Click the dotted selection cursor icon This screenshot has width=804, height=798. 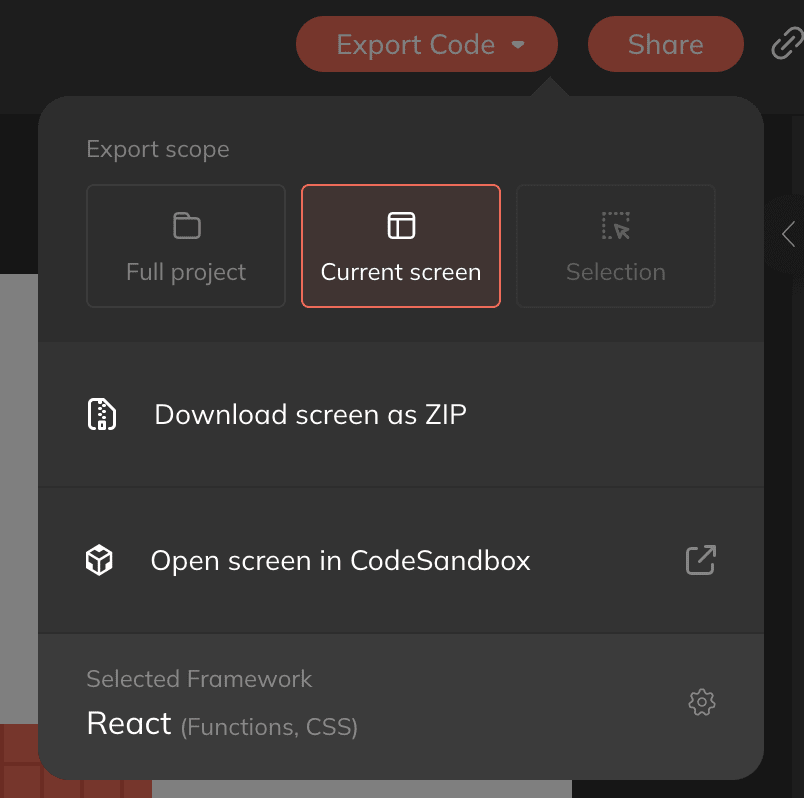click(x=616, y=226)
